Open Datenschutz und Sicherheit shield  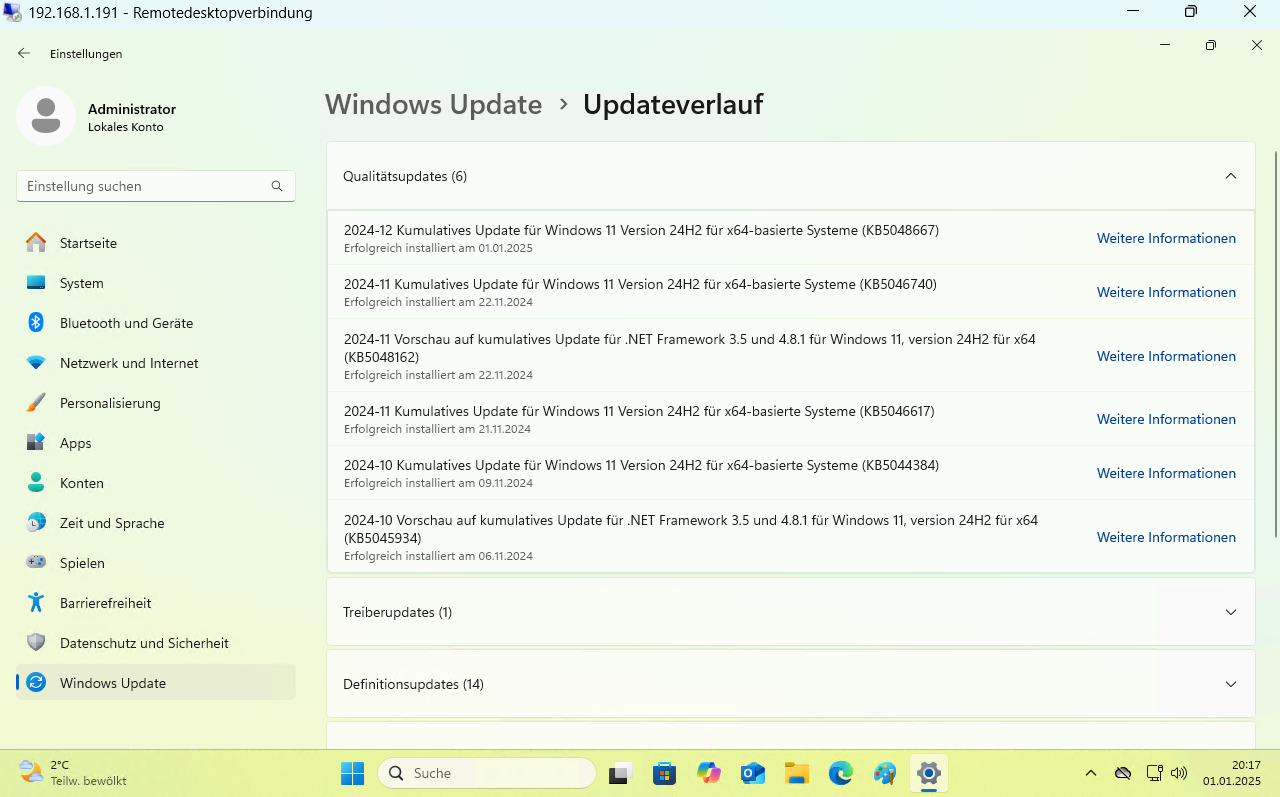pos(36,643)
